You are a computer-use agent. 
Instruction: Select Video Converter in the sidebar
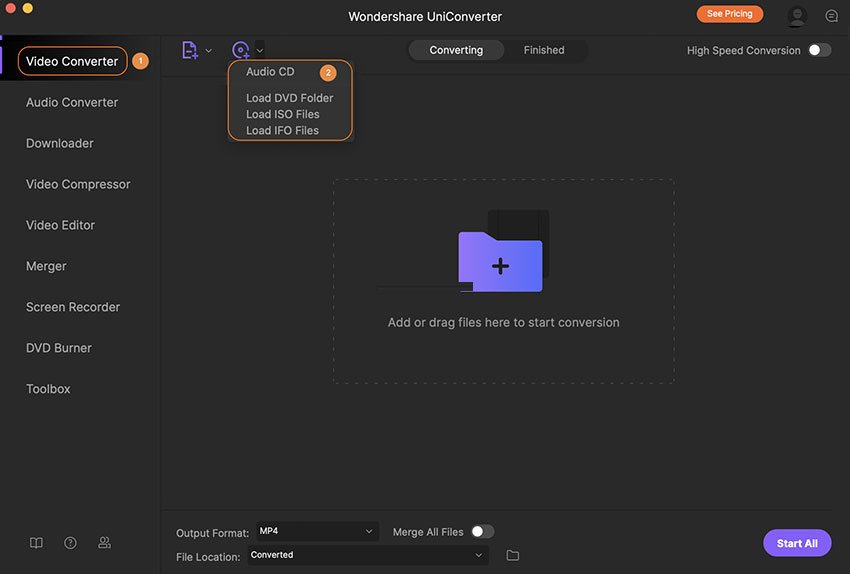coord(72,61)
